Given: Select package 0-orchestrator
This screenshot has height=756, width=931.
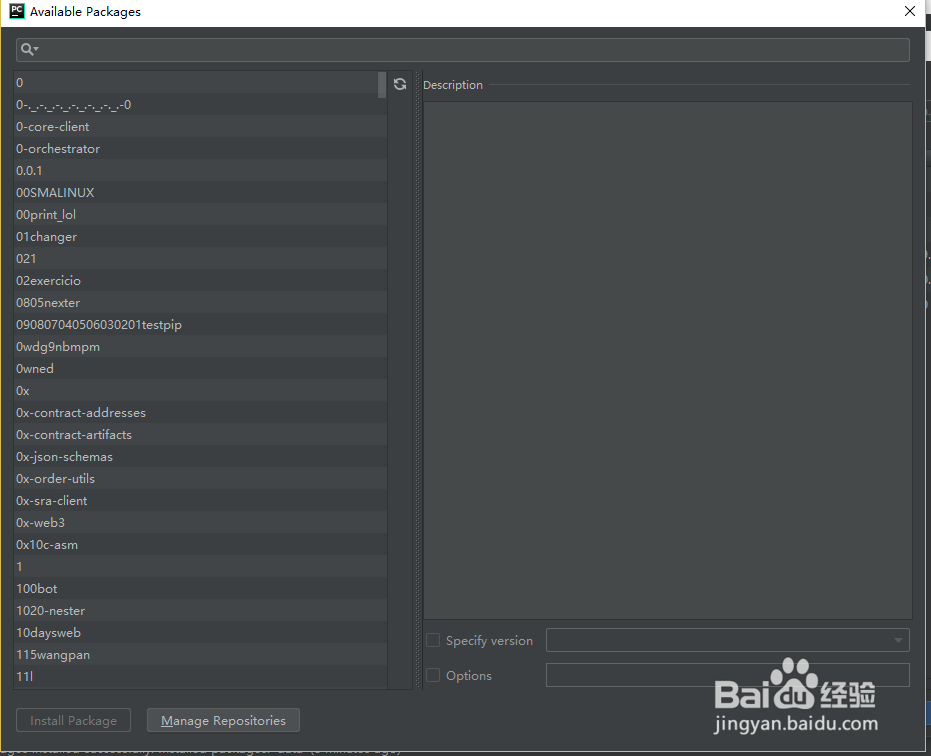Looking at the screenshot, I should click(x=200, y=148).
